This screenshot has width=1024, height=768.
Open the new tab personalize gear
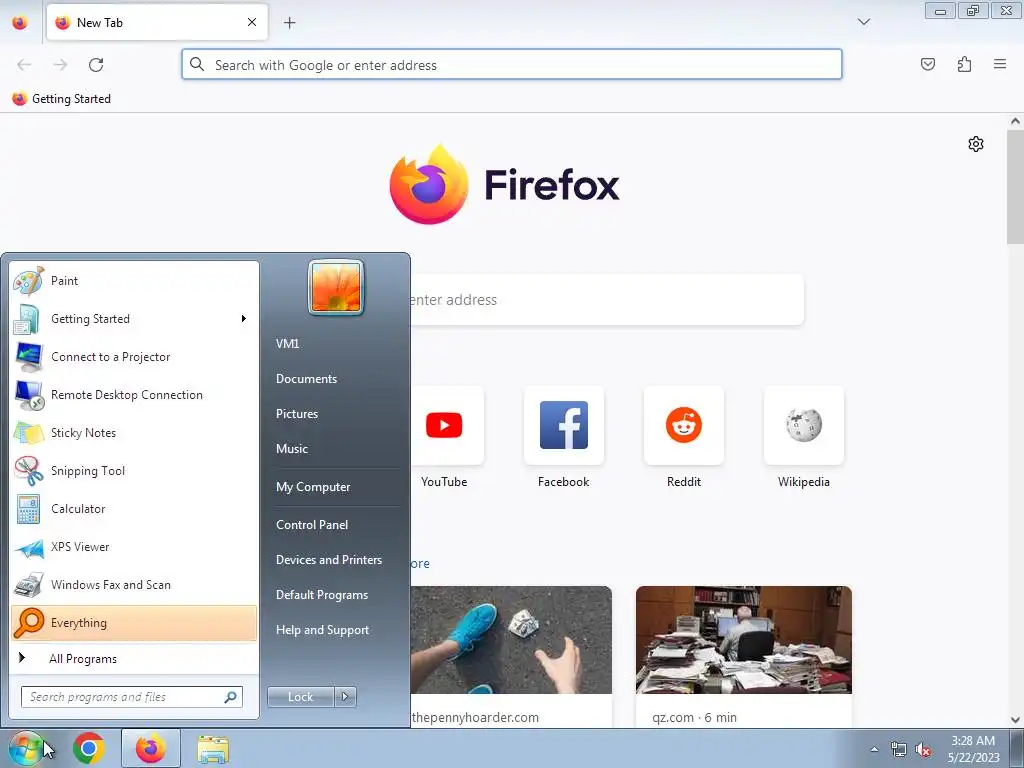pos(976,144)
